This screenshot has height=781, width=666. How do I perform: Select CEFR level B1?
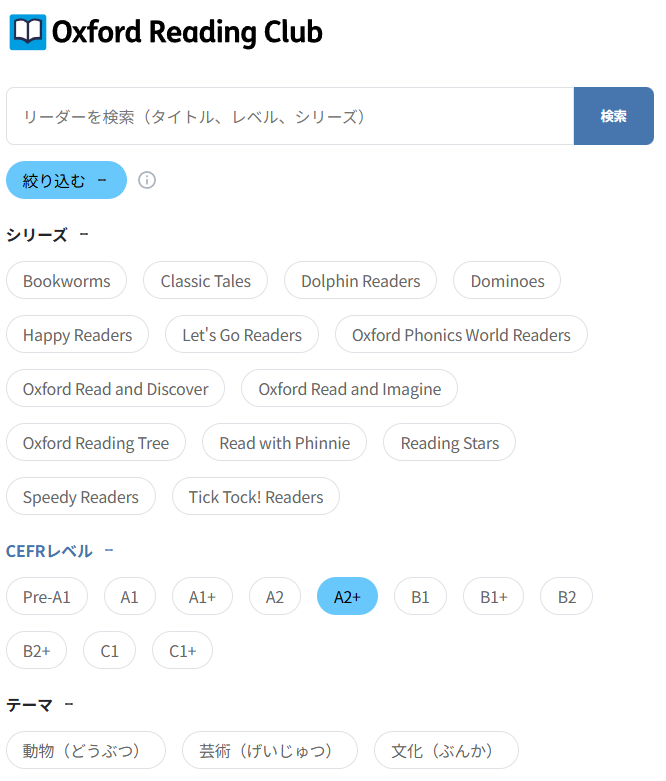[420, 596]
